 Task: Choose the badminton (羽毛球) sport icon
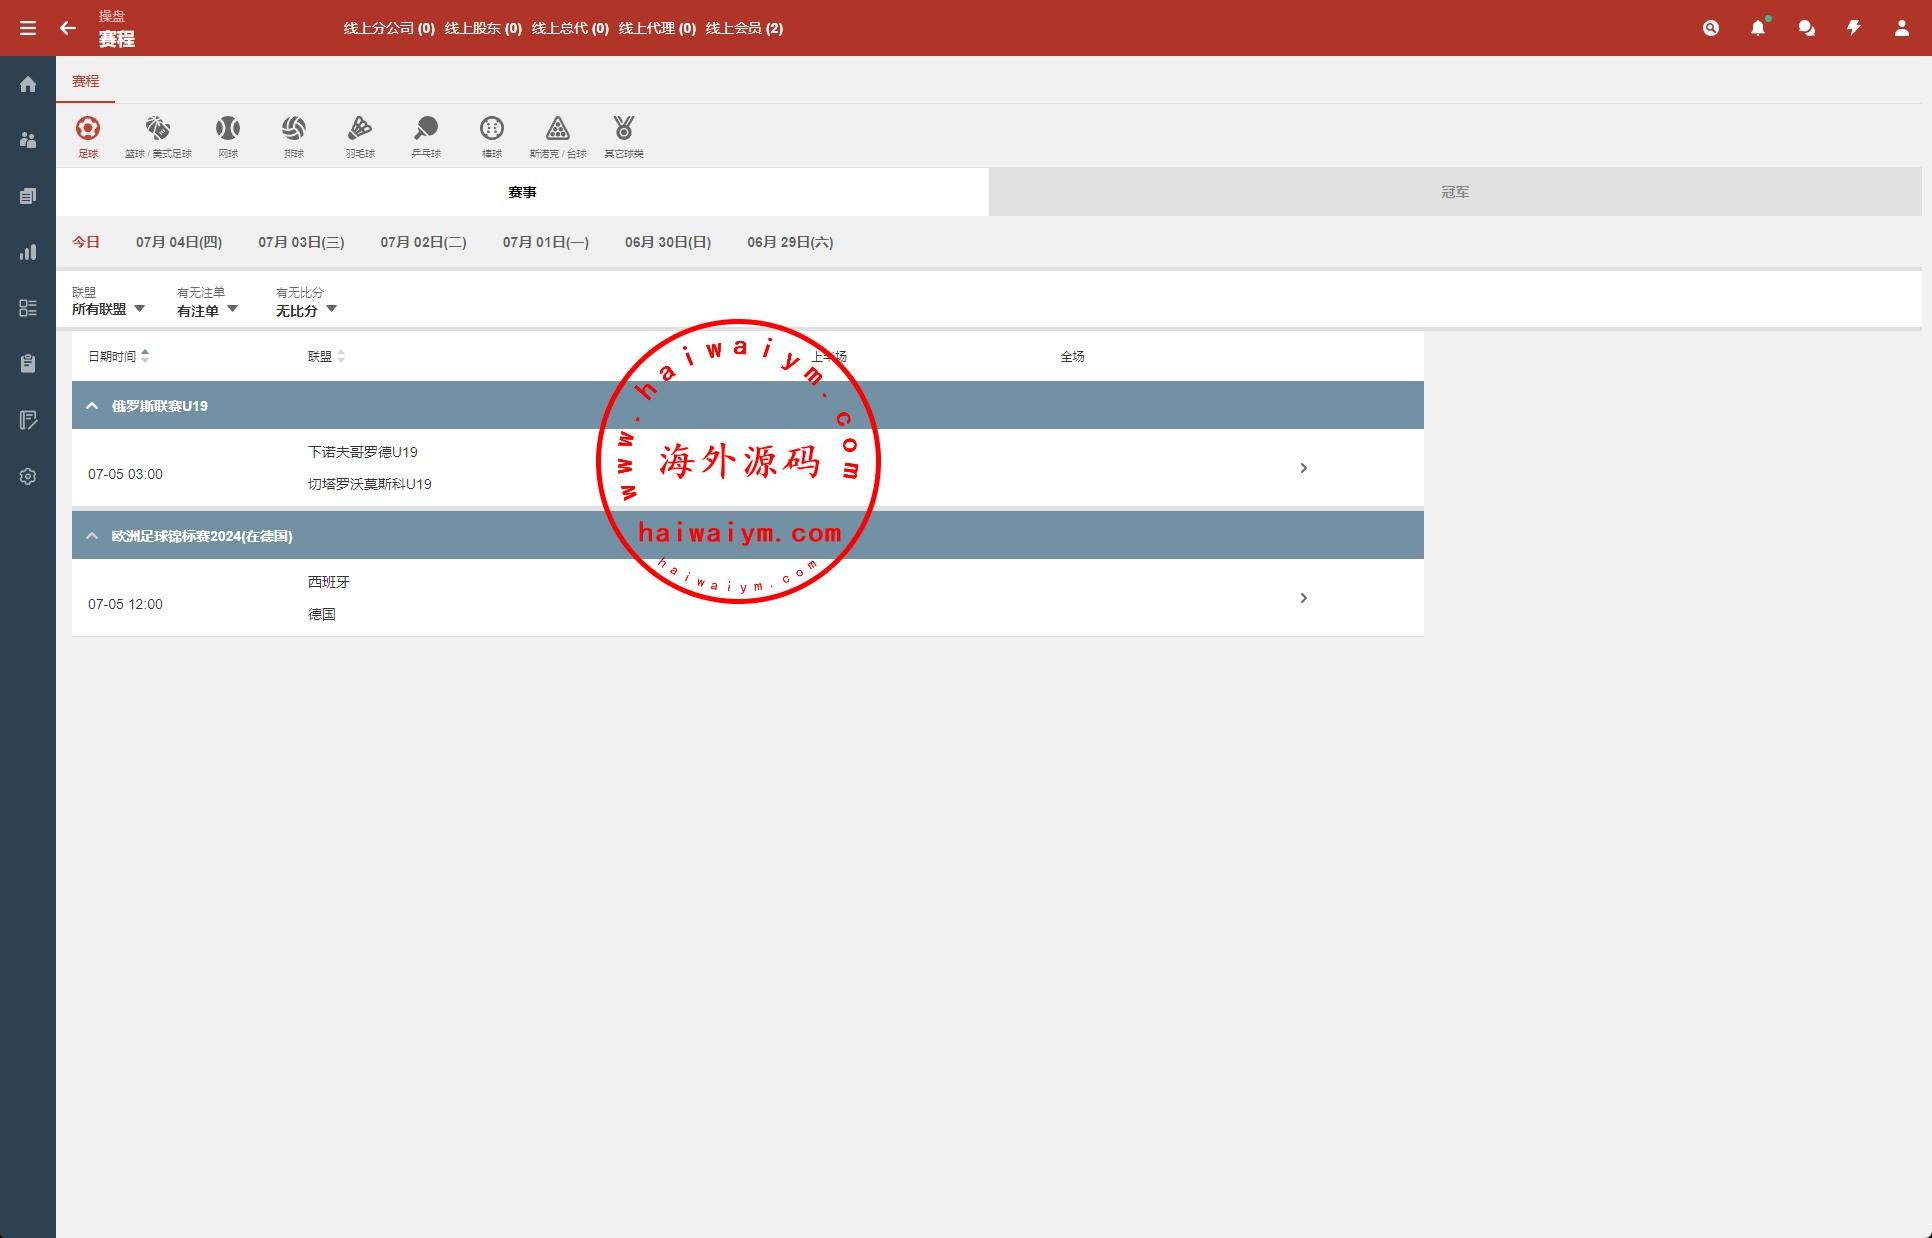tap(360, 136)
